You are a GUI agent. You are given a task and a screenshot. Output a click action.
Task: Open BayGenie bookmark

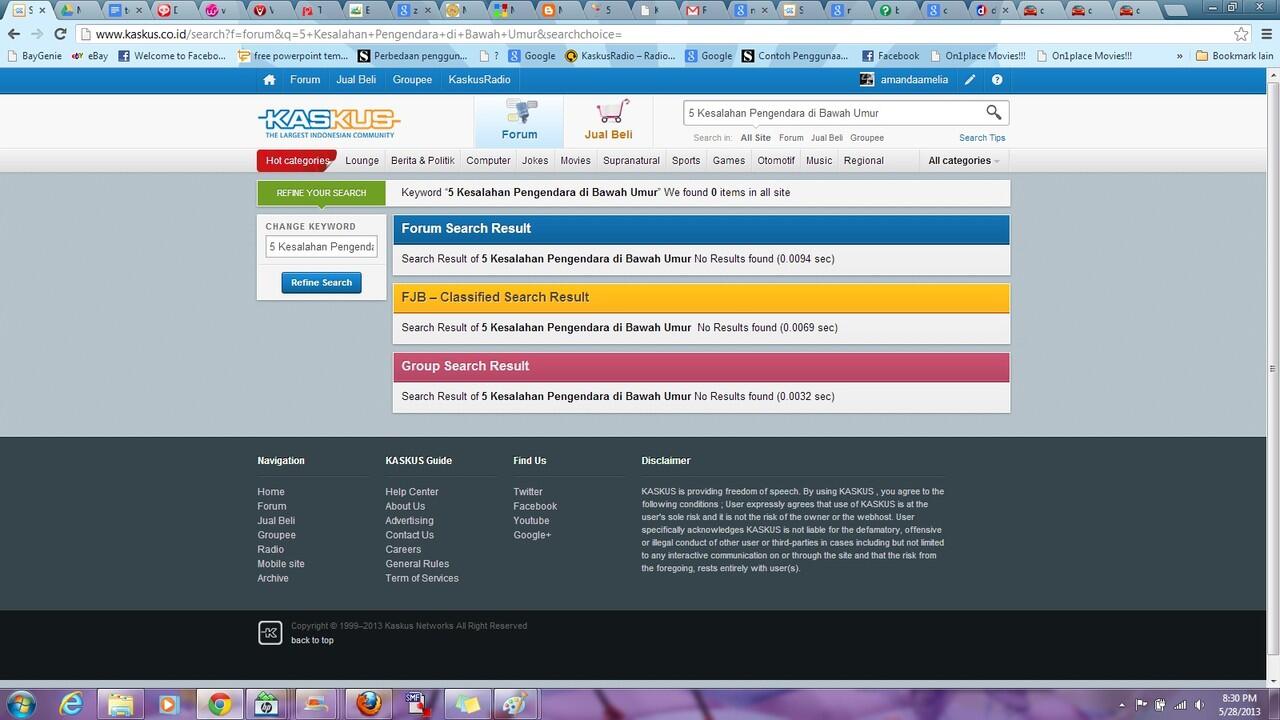[34, 56]
